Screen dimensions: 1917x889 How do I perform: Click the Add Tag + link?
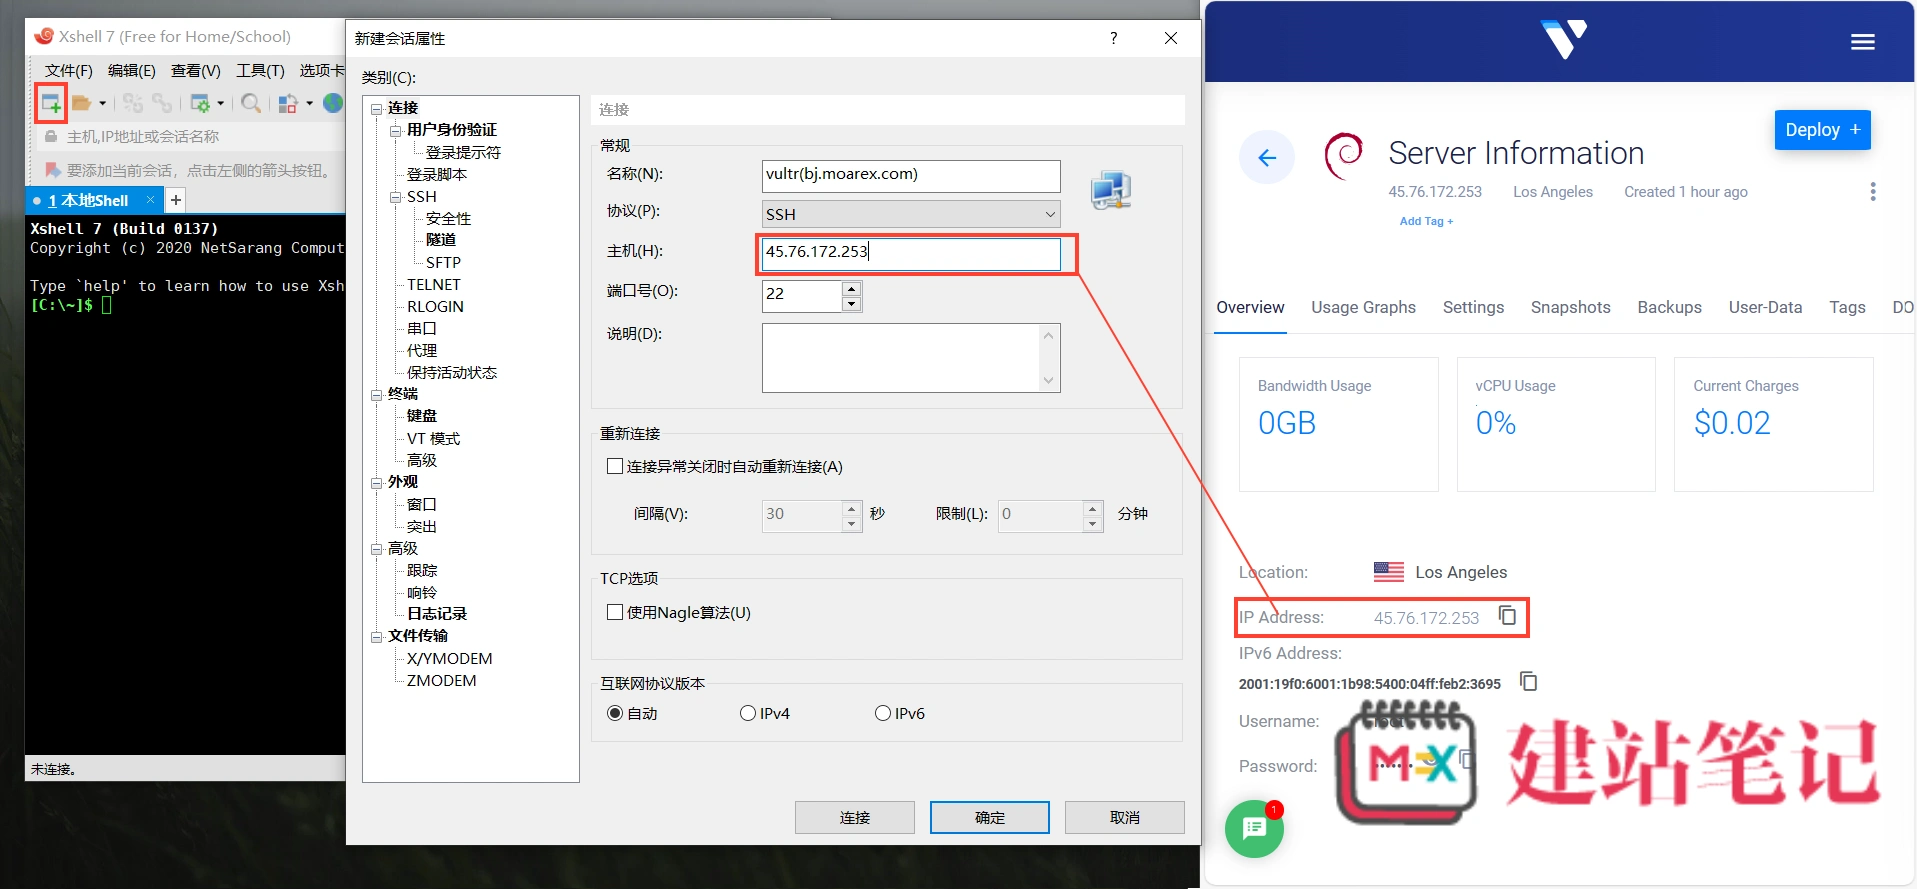point(1426,221)
